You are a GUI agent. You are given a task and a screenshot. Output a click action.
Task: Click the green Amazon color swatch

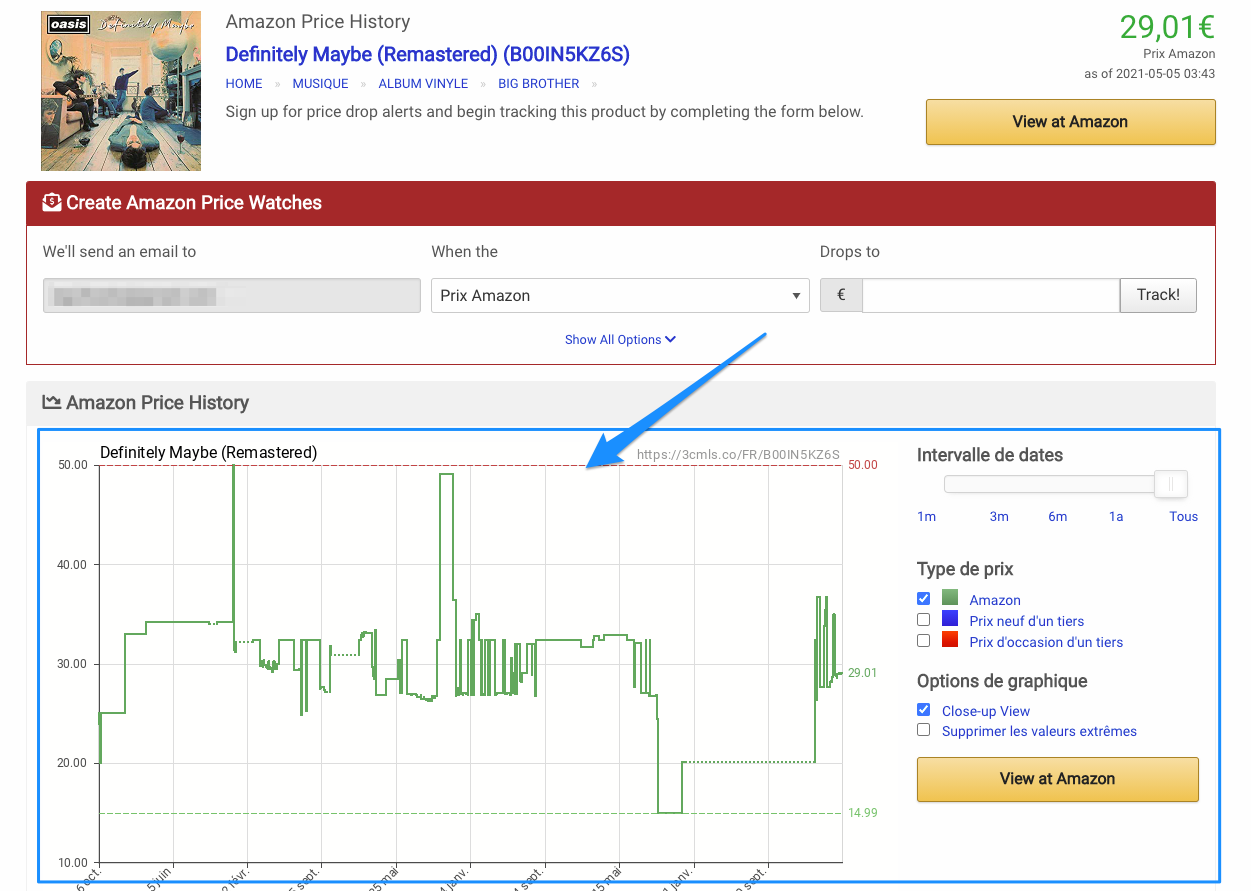coord(950,598)
